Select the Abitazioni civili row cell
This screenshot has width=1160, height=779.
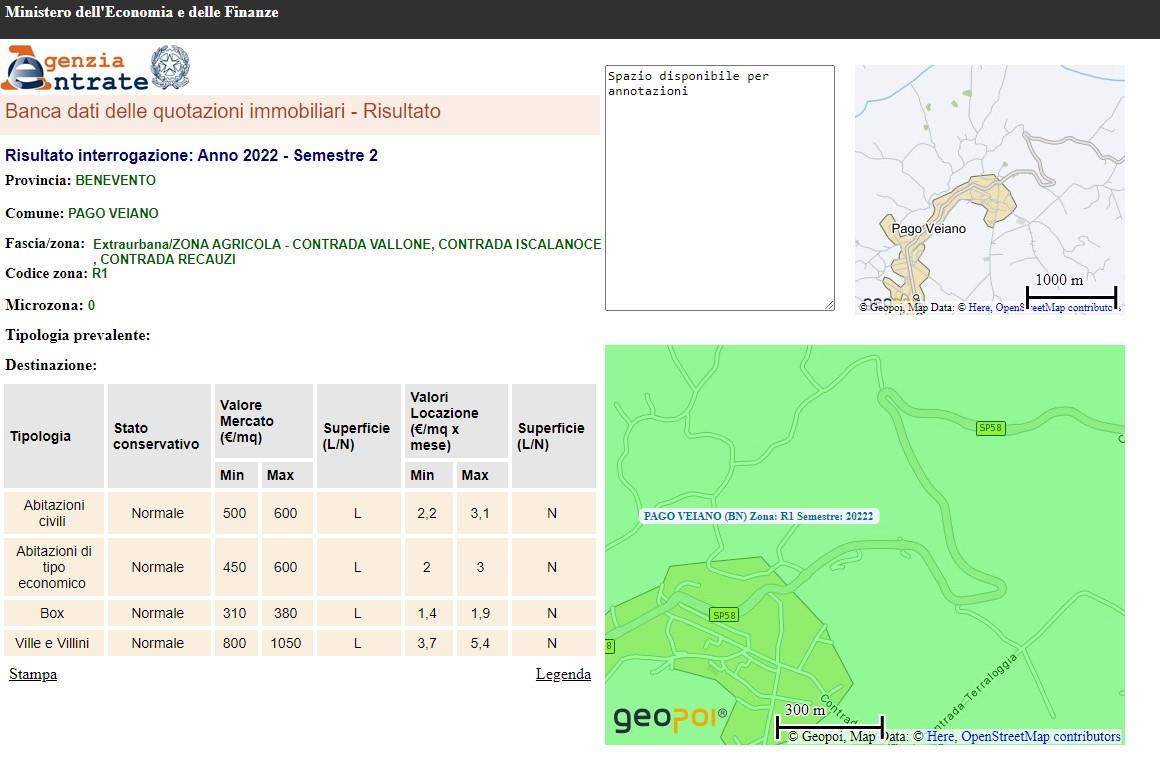pos(53,513)
